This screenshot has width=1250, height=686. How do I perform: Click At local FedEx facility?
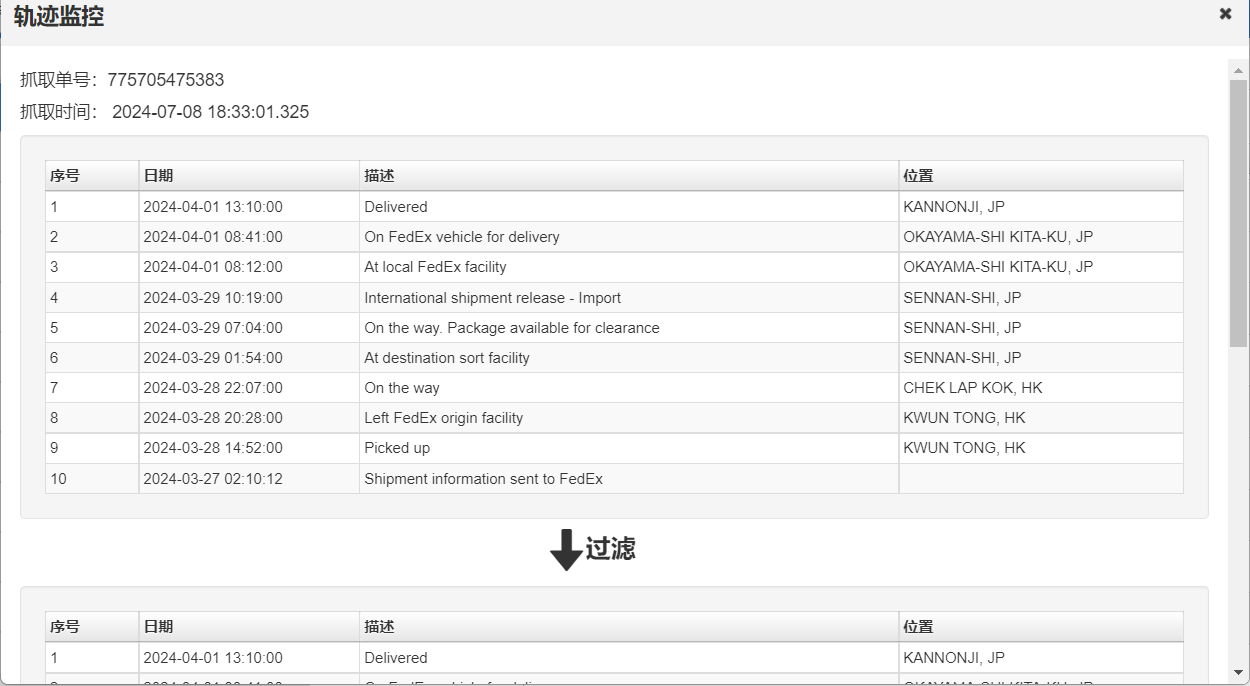tap(435, 267)
